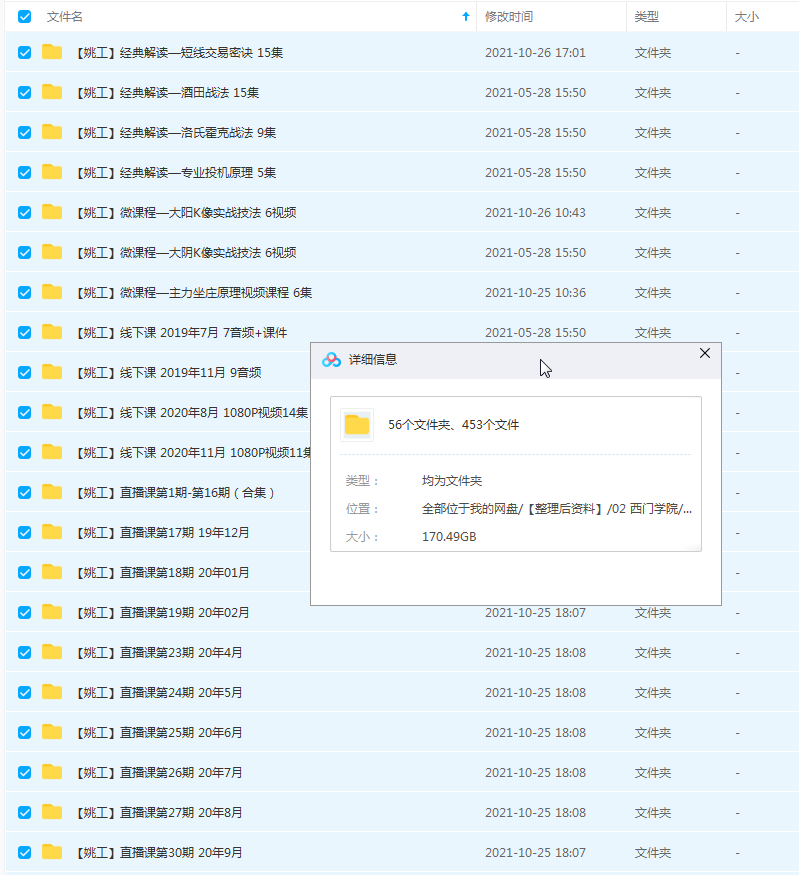The image size is (799, 875).
Task: Click folder icon of 直播课第24期 20年5月
Action: 52,692
